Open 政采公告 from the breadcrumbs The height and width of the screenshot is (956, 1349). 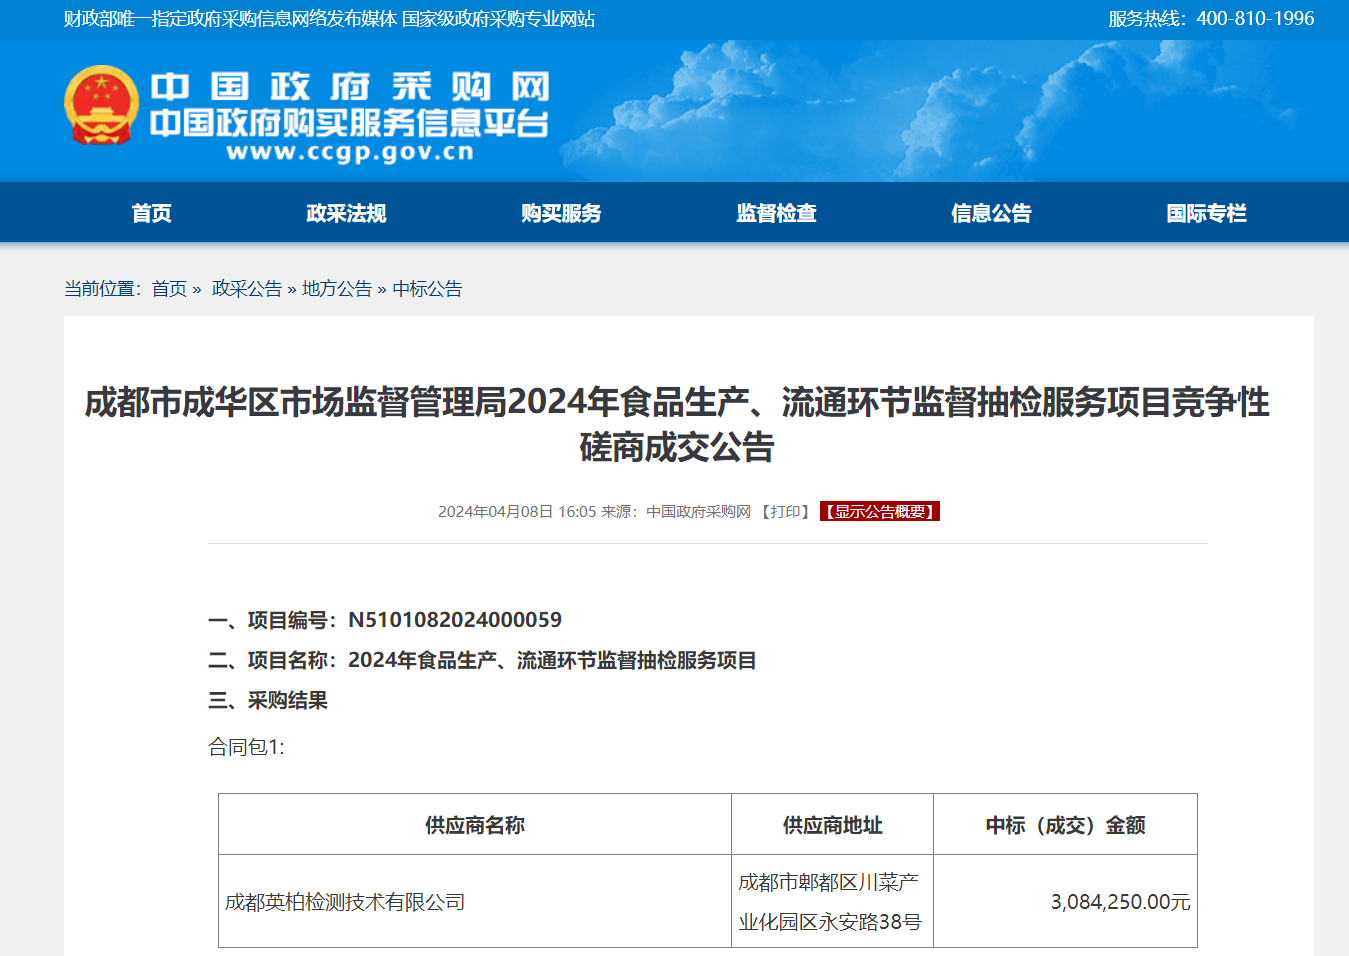click(x=244, y=289)
